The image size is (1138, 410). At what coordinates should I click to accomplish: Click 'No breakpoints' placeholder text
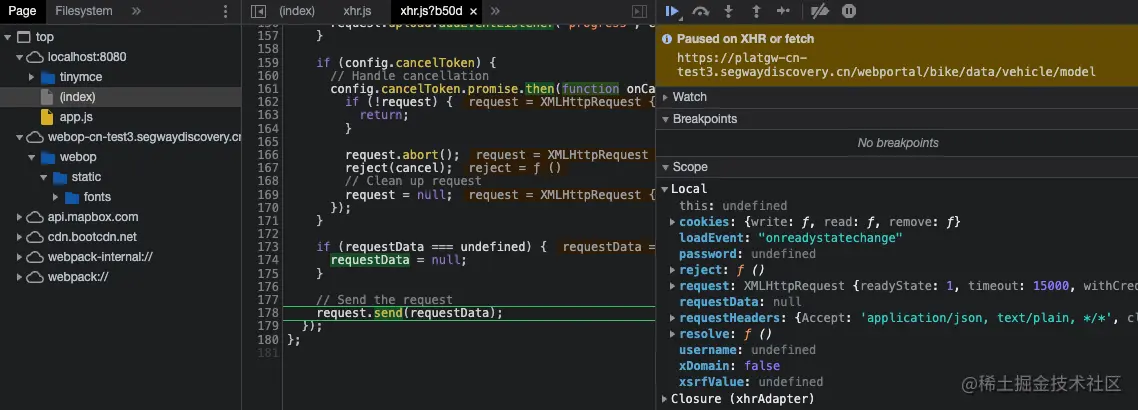898,143
